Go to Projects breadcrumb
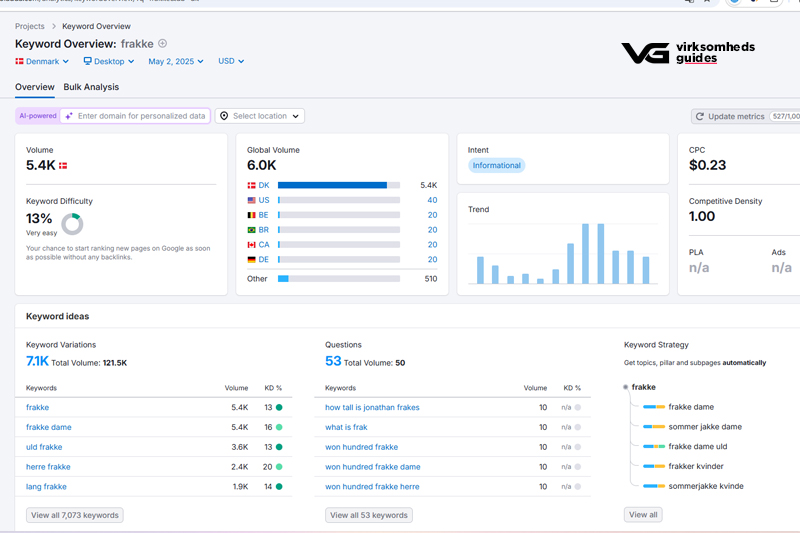Screen dimensions: 800x533 30,26
